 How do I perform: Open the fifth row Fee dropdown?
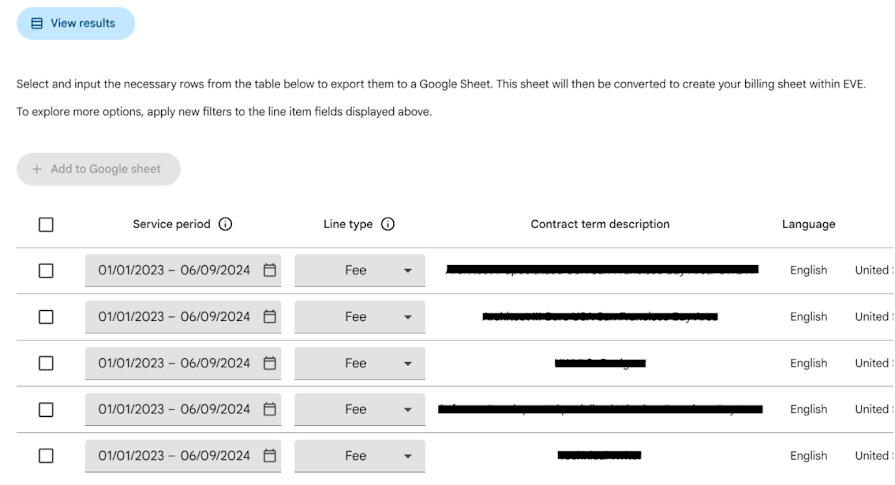click(x=360, y=456)
